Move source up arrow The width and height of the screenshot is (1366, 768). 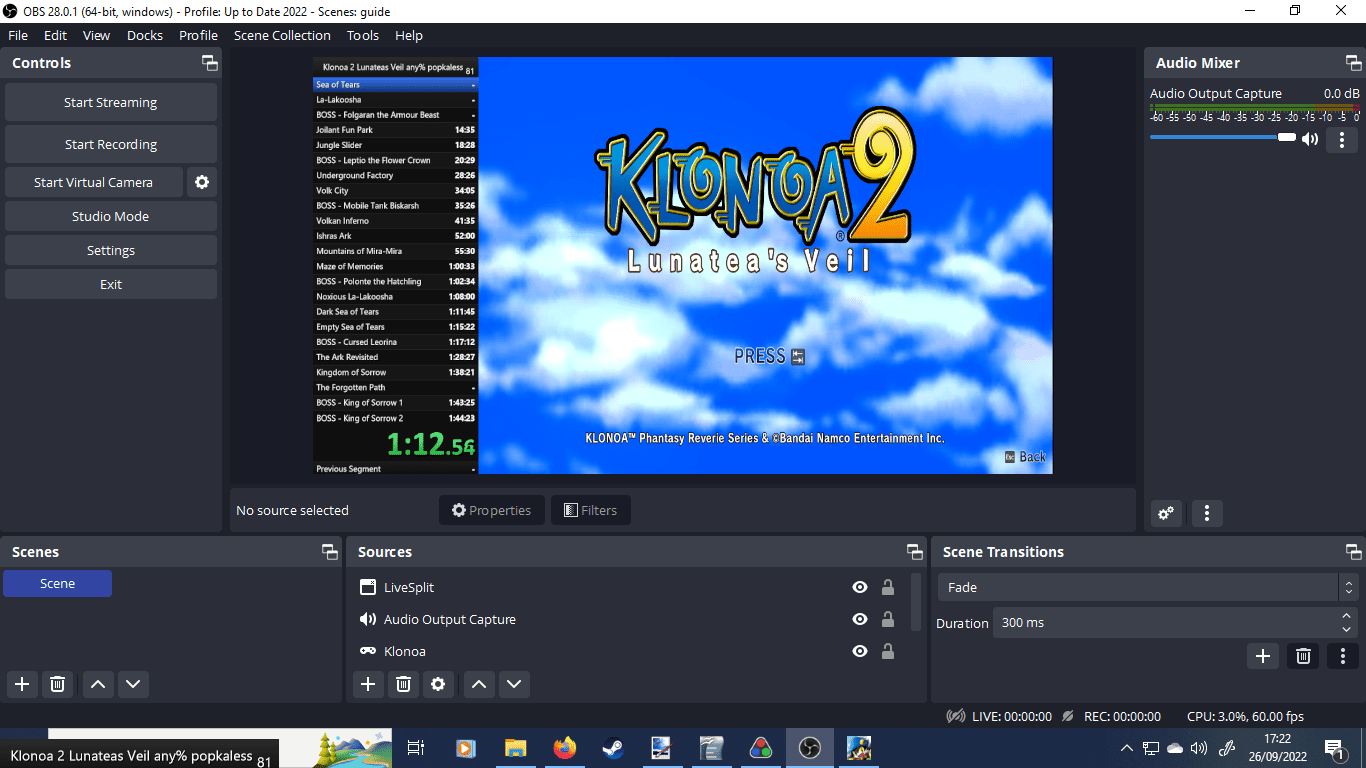tap(479, 684)
